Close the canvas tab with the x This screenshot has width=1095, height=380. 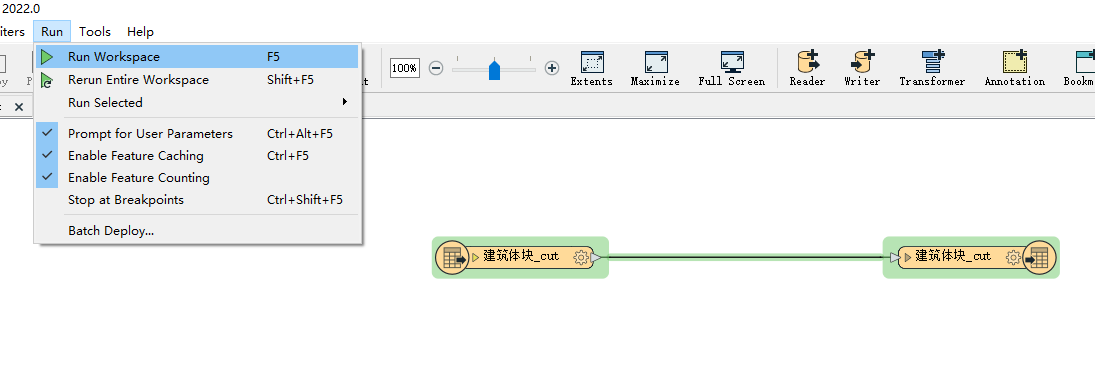pos(19,107)
